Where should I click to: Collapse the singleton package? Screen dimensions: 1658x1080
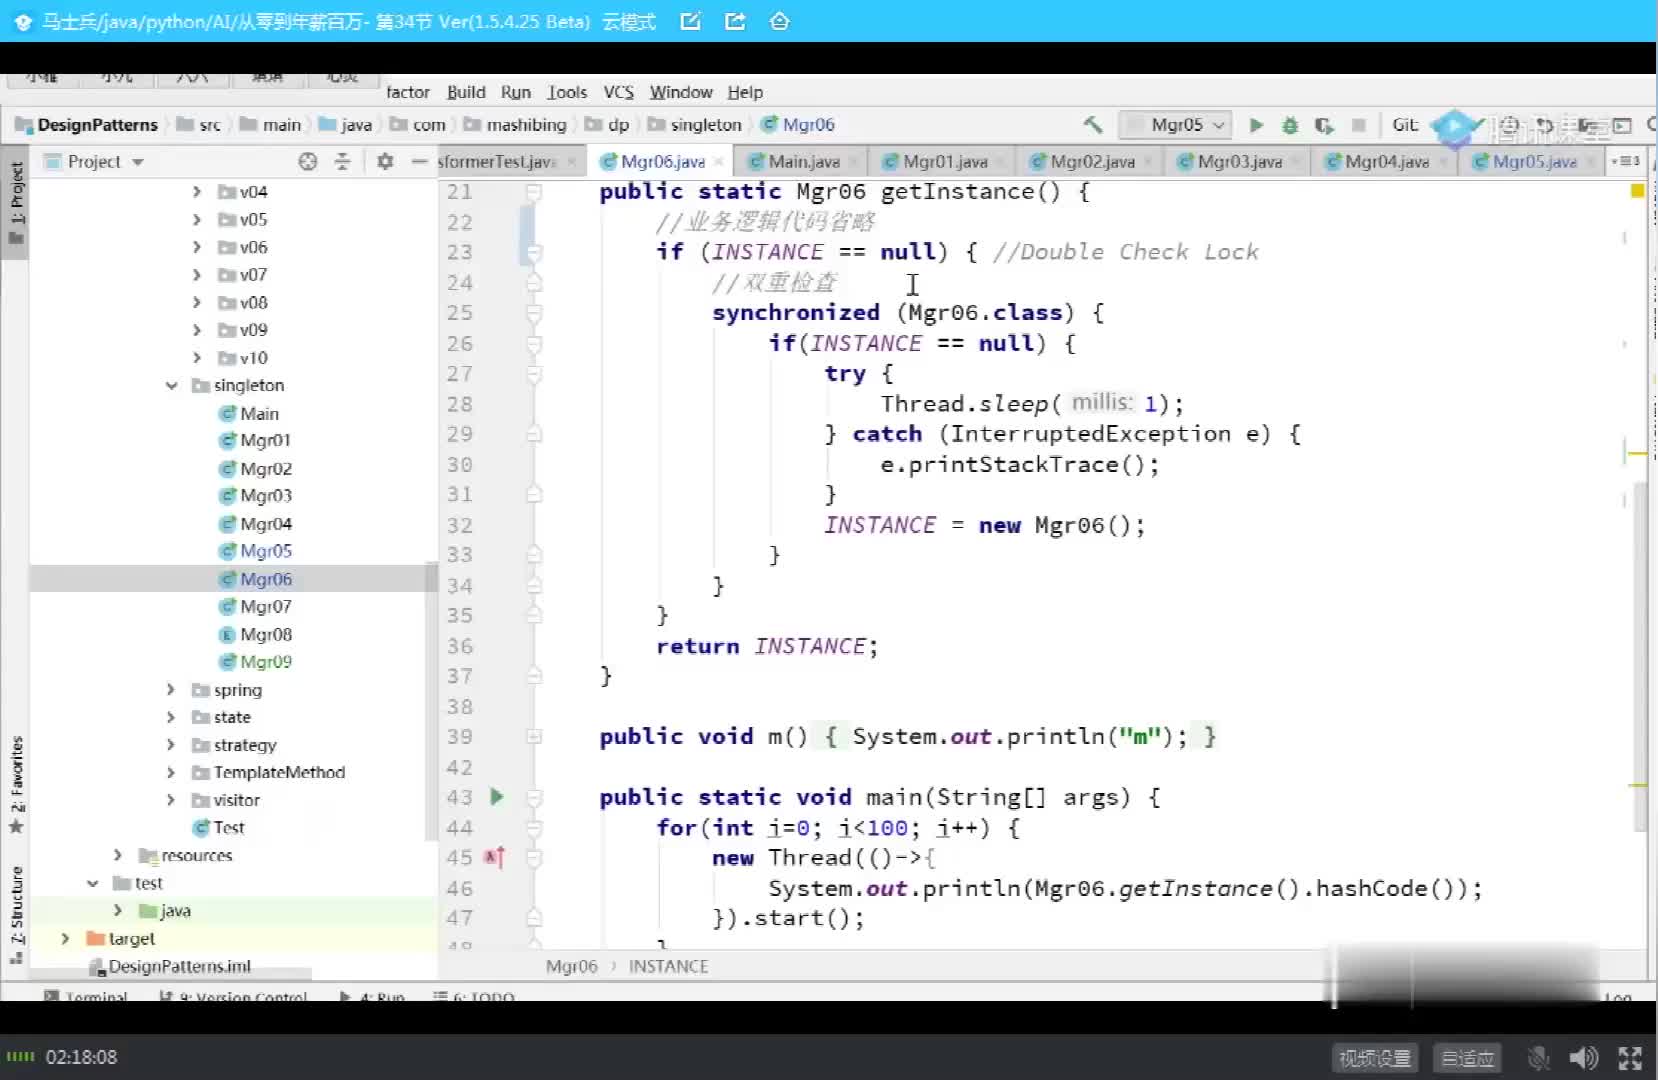[x=171, y=386]
